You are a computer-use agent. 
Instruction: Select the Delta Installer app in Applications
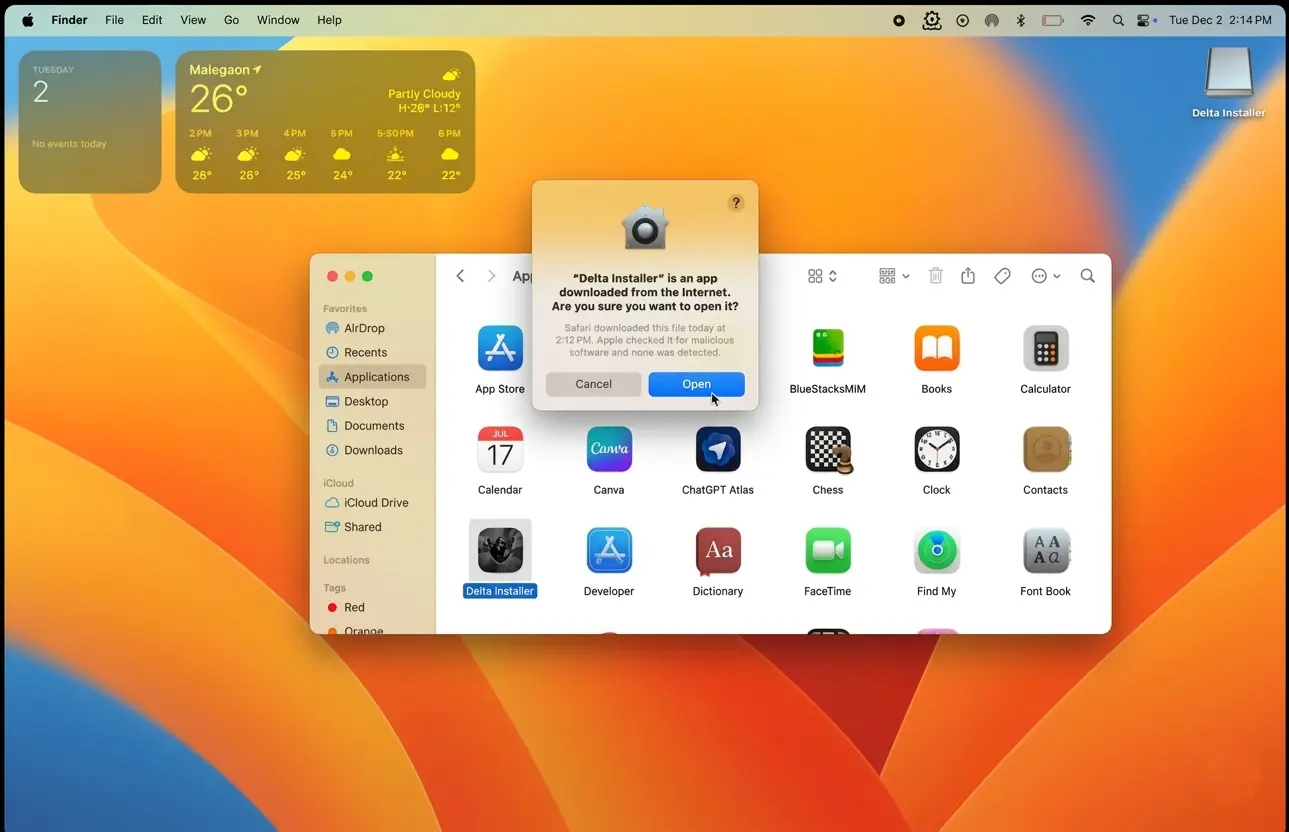[500, 551]
